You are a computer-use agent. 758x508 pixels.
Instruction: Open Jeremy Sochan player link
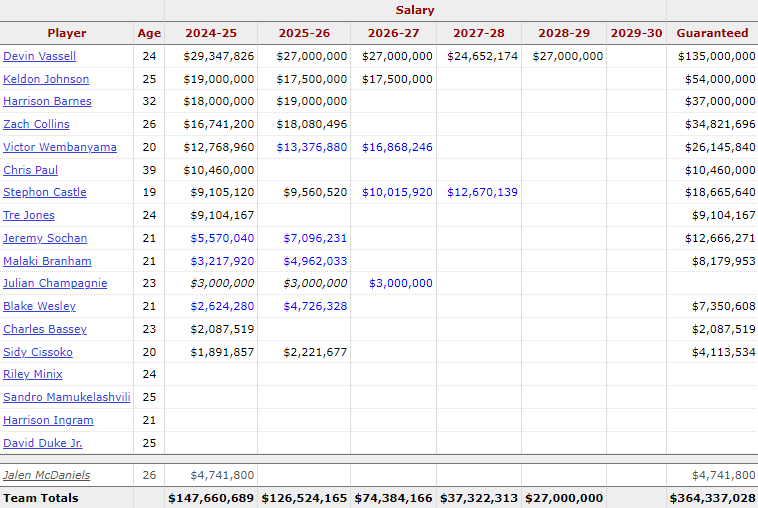[45, 238]
